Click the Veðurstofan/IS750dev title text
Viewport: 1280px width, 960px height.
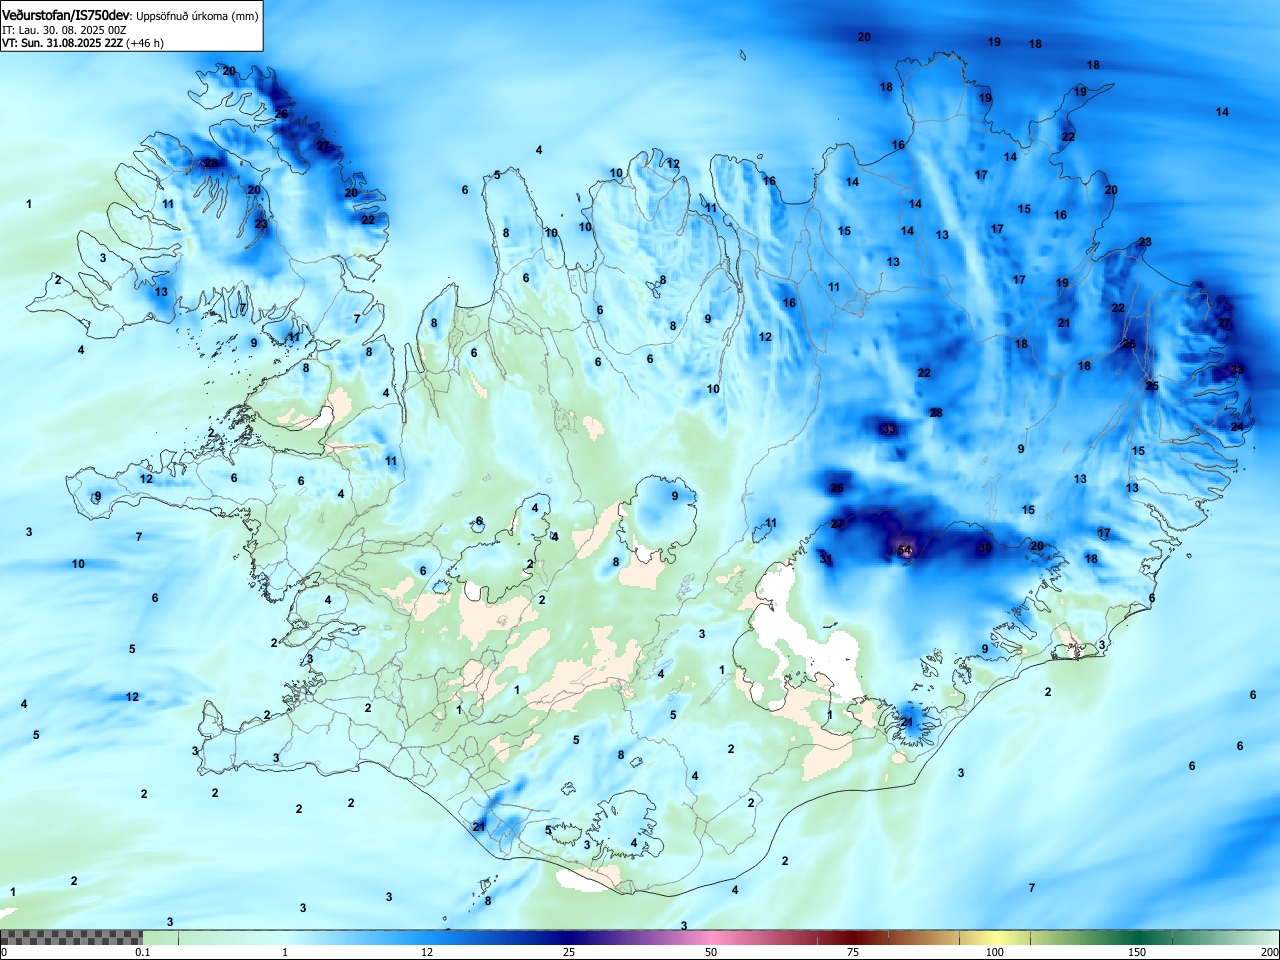pos(66,16)
